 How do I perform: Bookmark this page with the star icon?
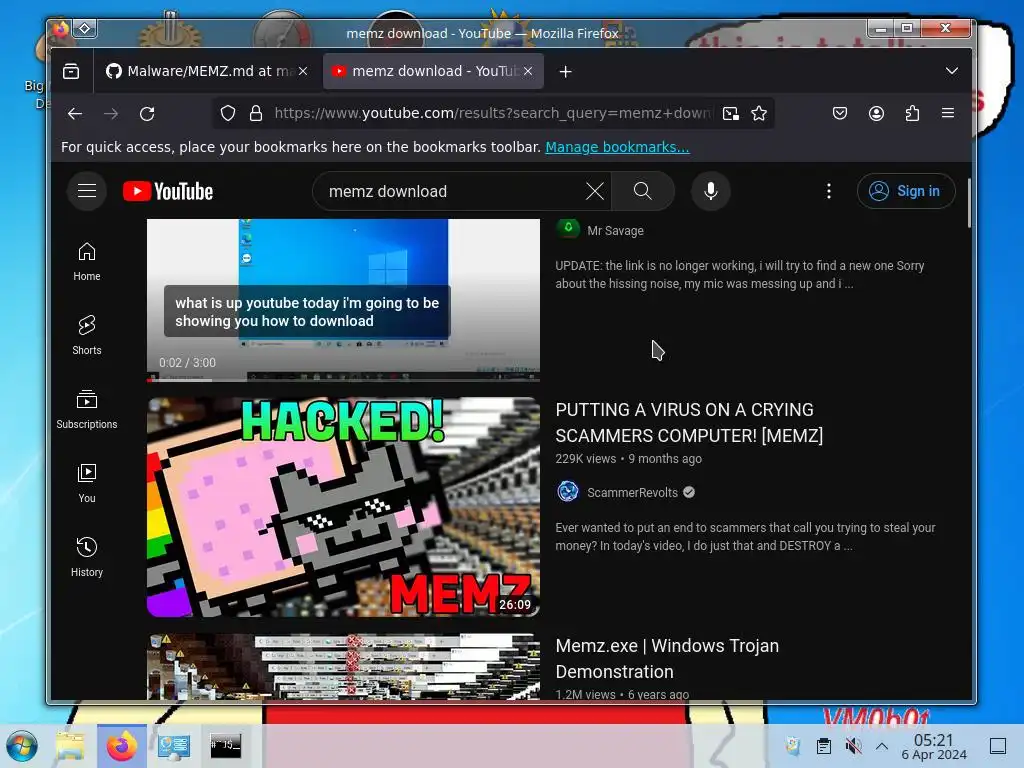point(759,114)
